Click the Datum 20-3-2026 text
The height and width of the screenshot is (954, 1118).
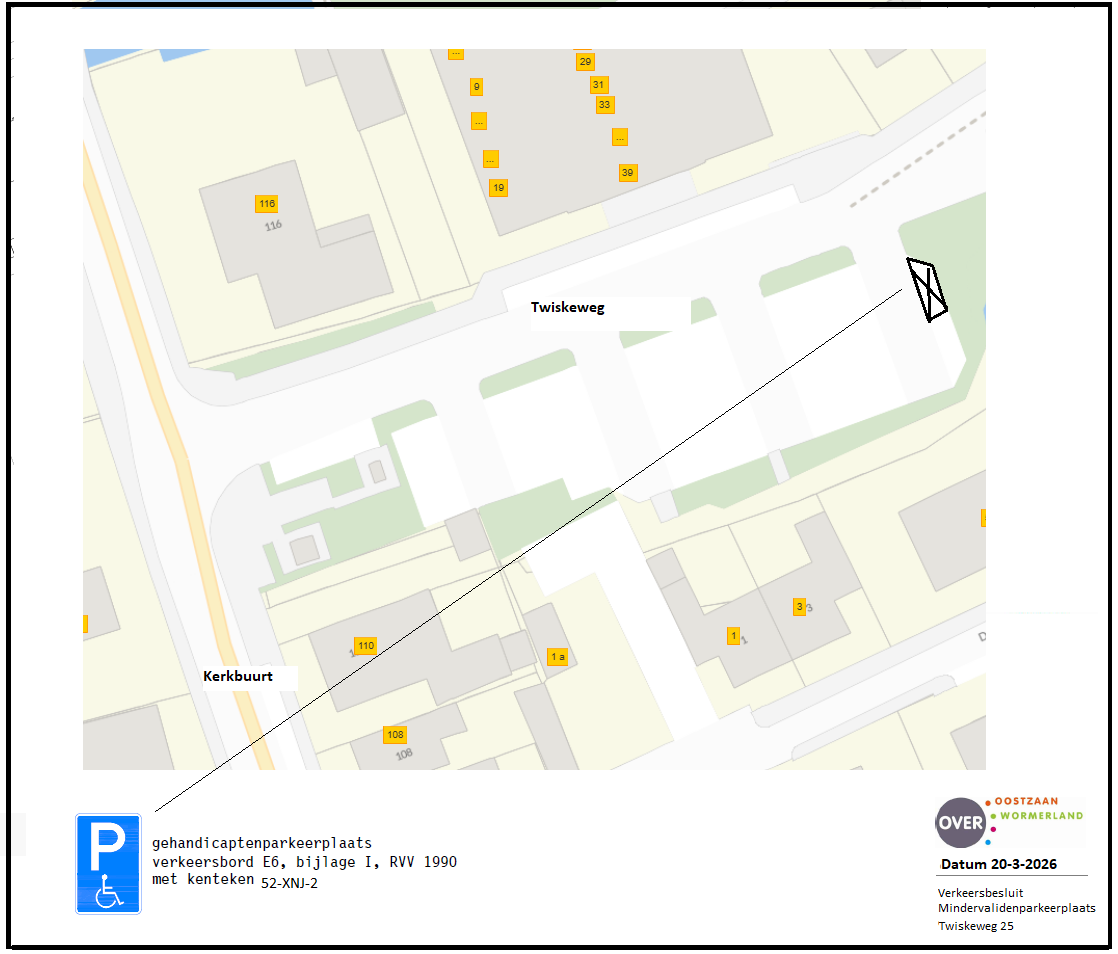click(998, 864)
